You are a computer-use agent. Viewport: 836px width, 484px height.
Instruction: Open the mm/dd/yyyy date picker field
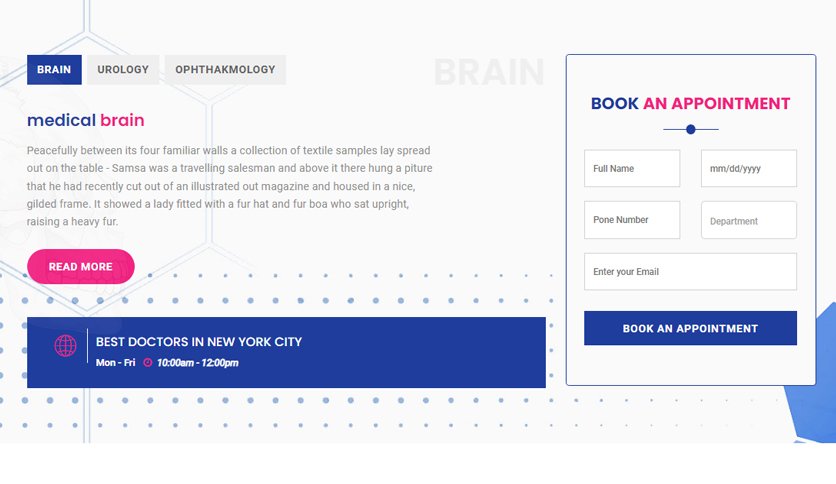pos(749,168)
